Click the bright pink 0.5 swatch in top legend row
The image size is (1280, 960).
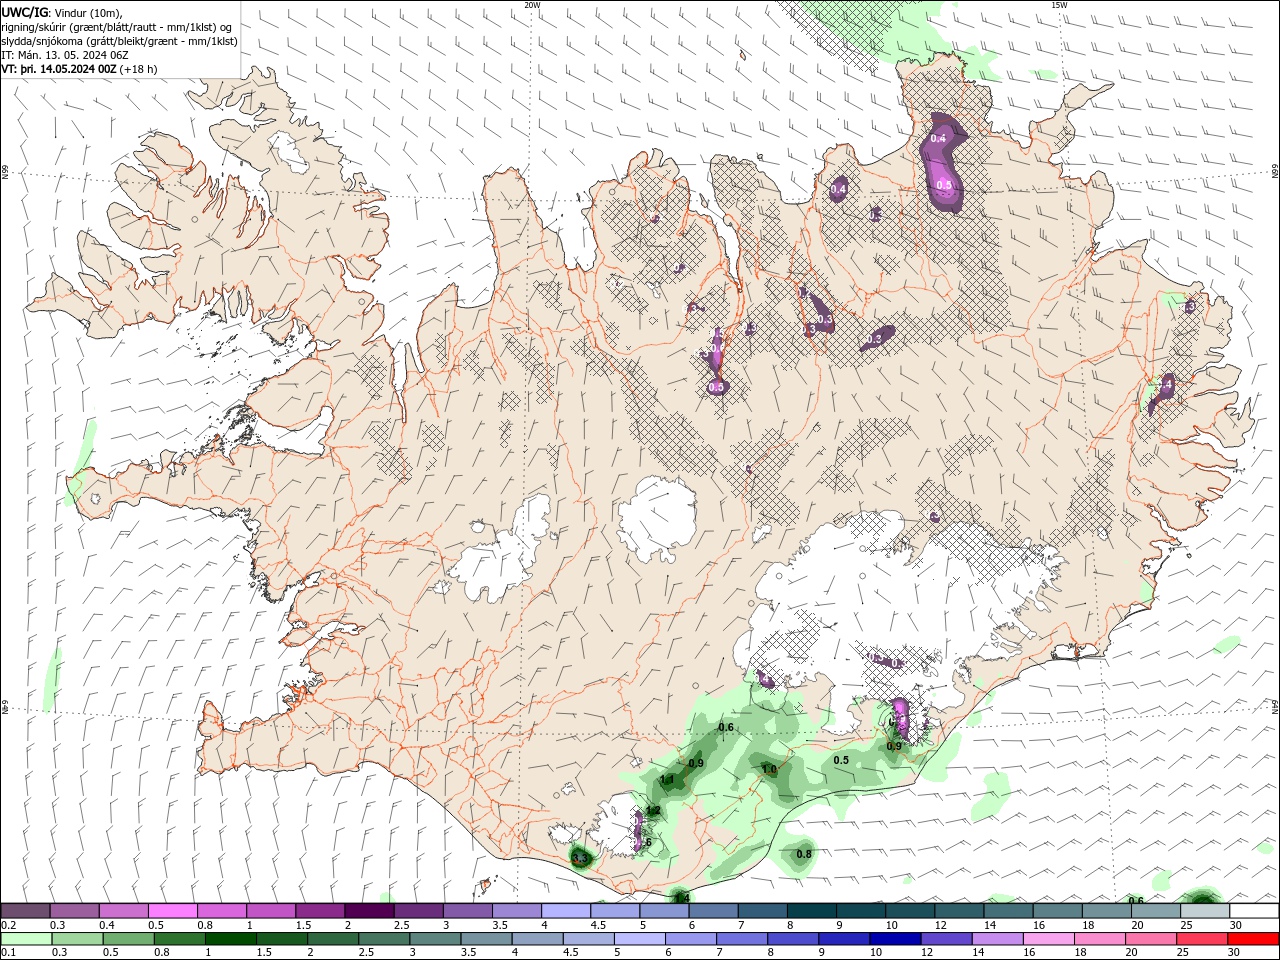(x=173, y=911)
